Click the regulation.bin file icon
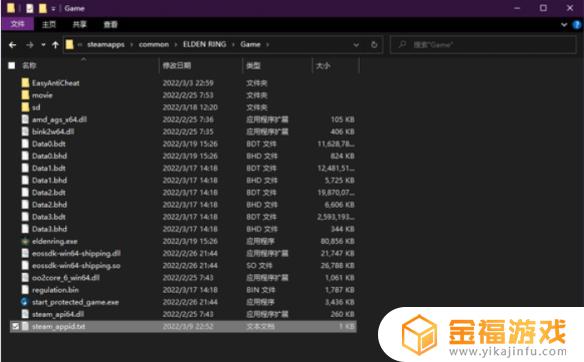This screenshot has height=362, width=584. tap(25, 290)
